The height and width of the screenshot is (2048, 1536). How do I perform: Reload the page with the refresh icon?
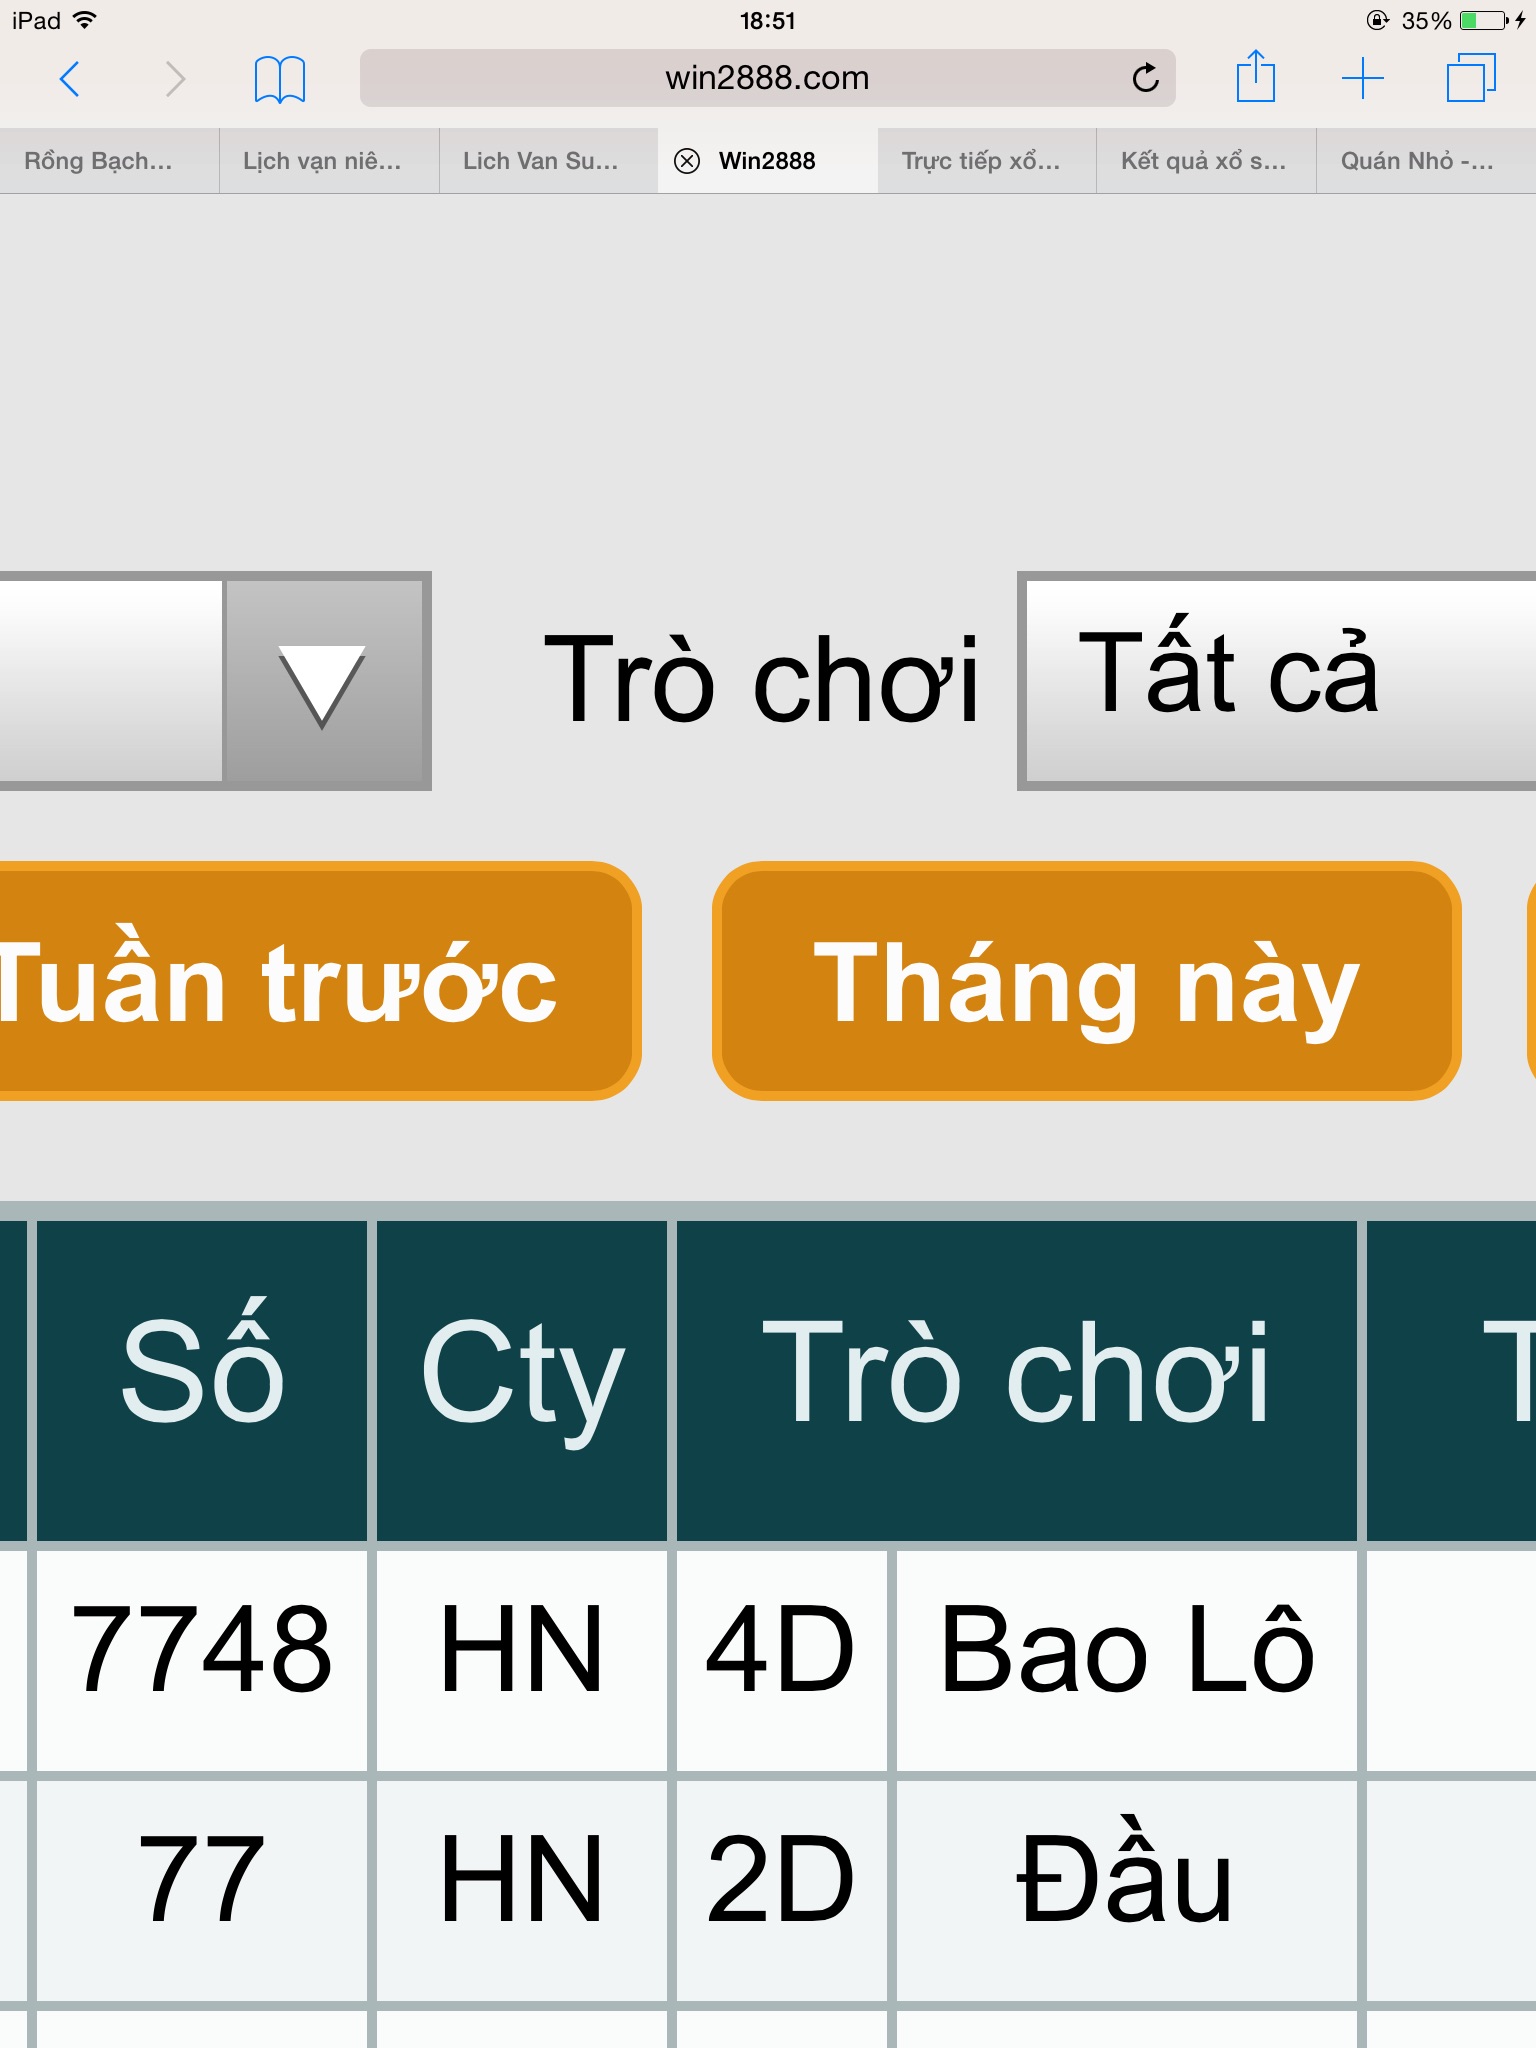pos(1145,77)
